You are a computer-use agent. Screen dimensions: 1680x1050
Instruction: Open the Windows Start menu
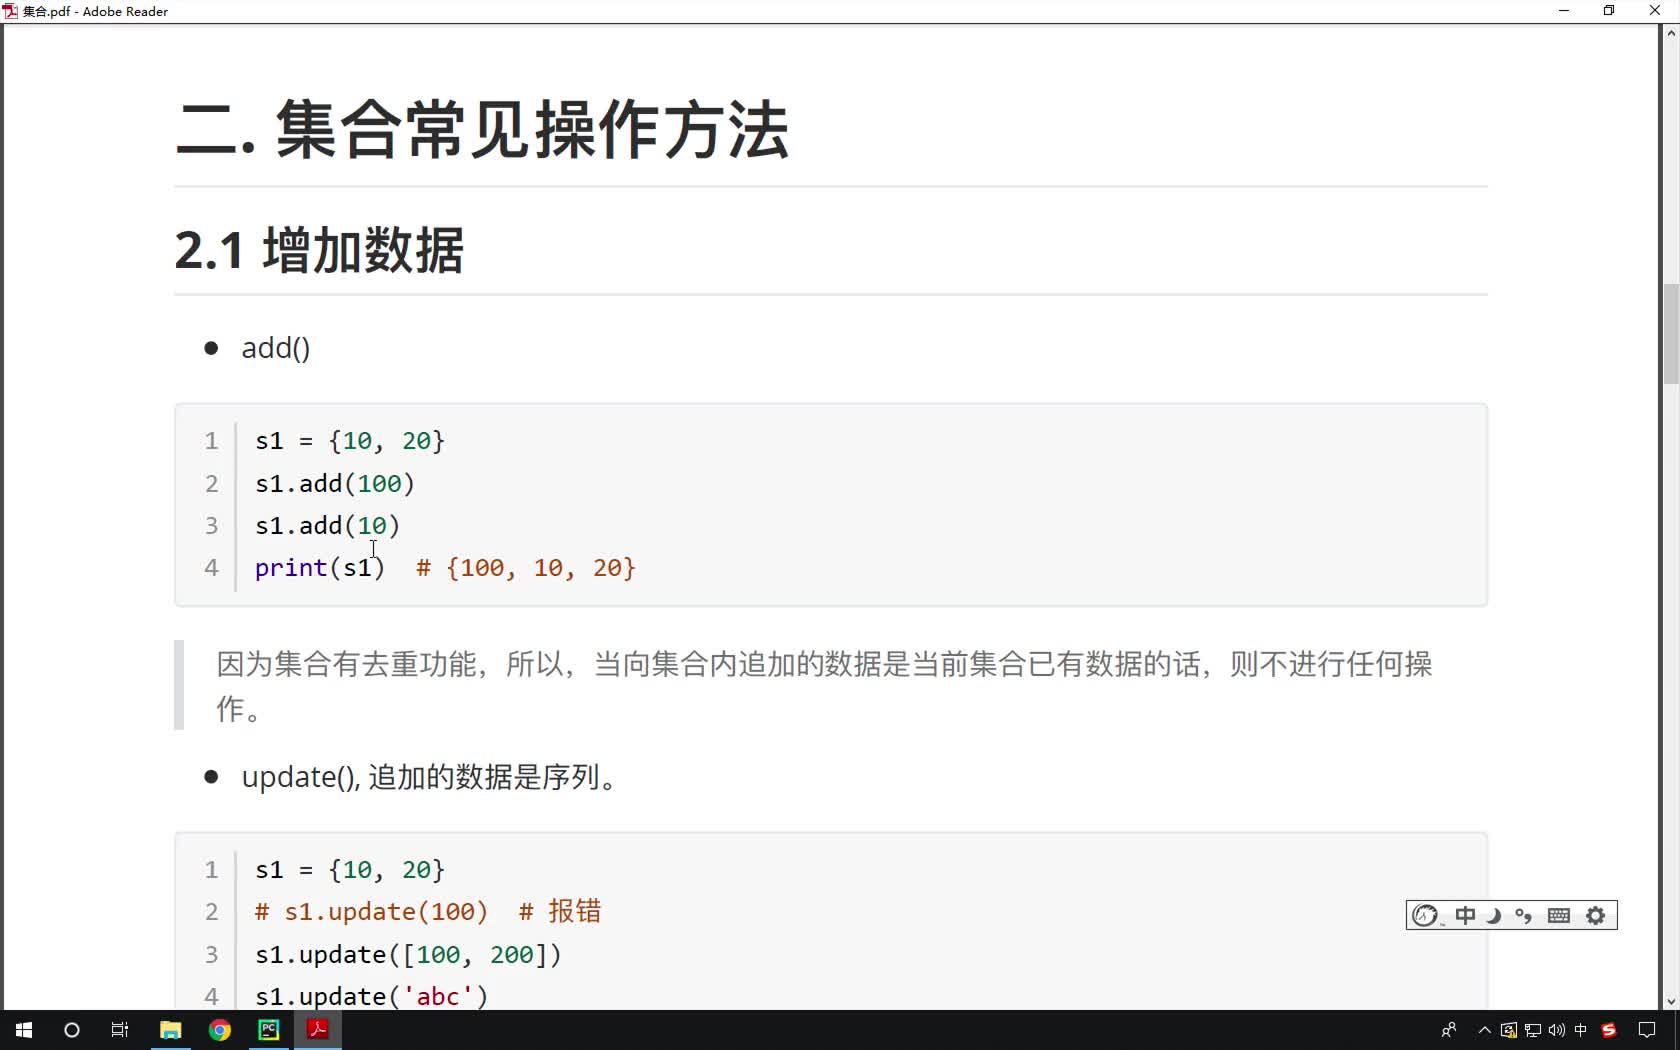tap(24, 1030)
